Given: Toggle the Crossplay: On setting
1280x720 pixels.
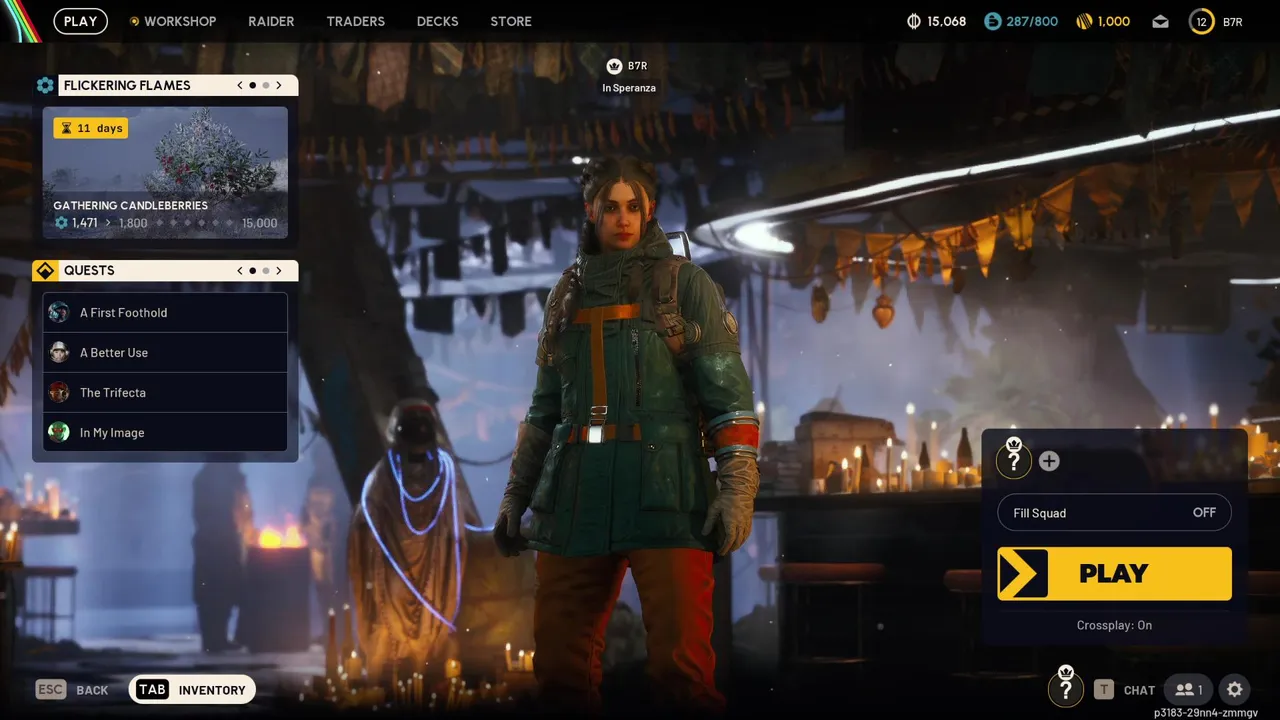Looking at the screenshot, I should coord(1114,625).
